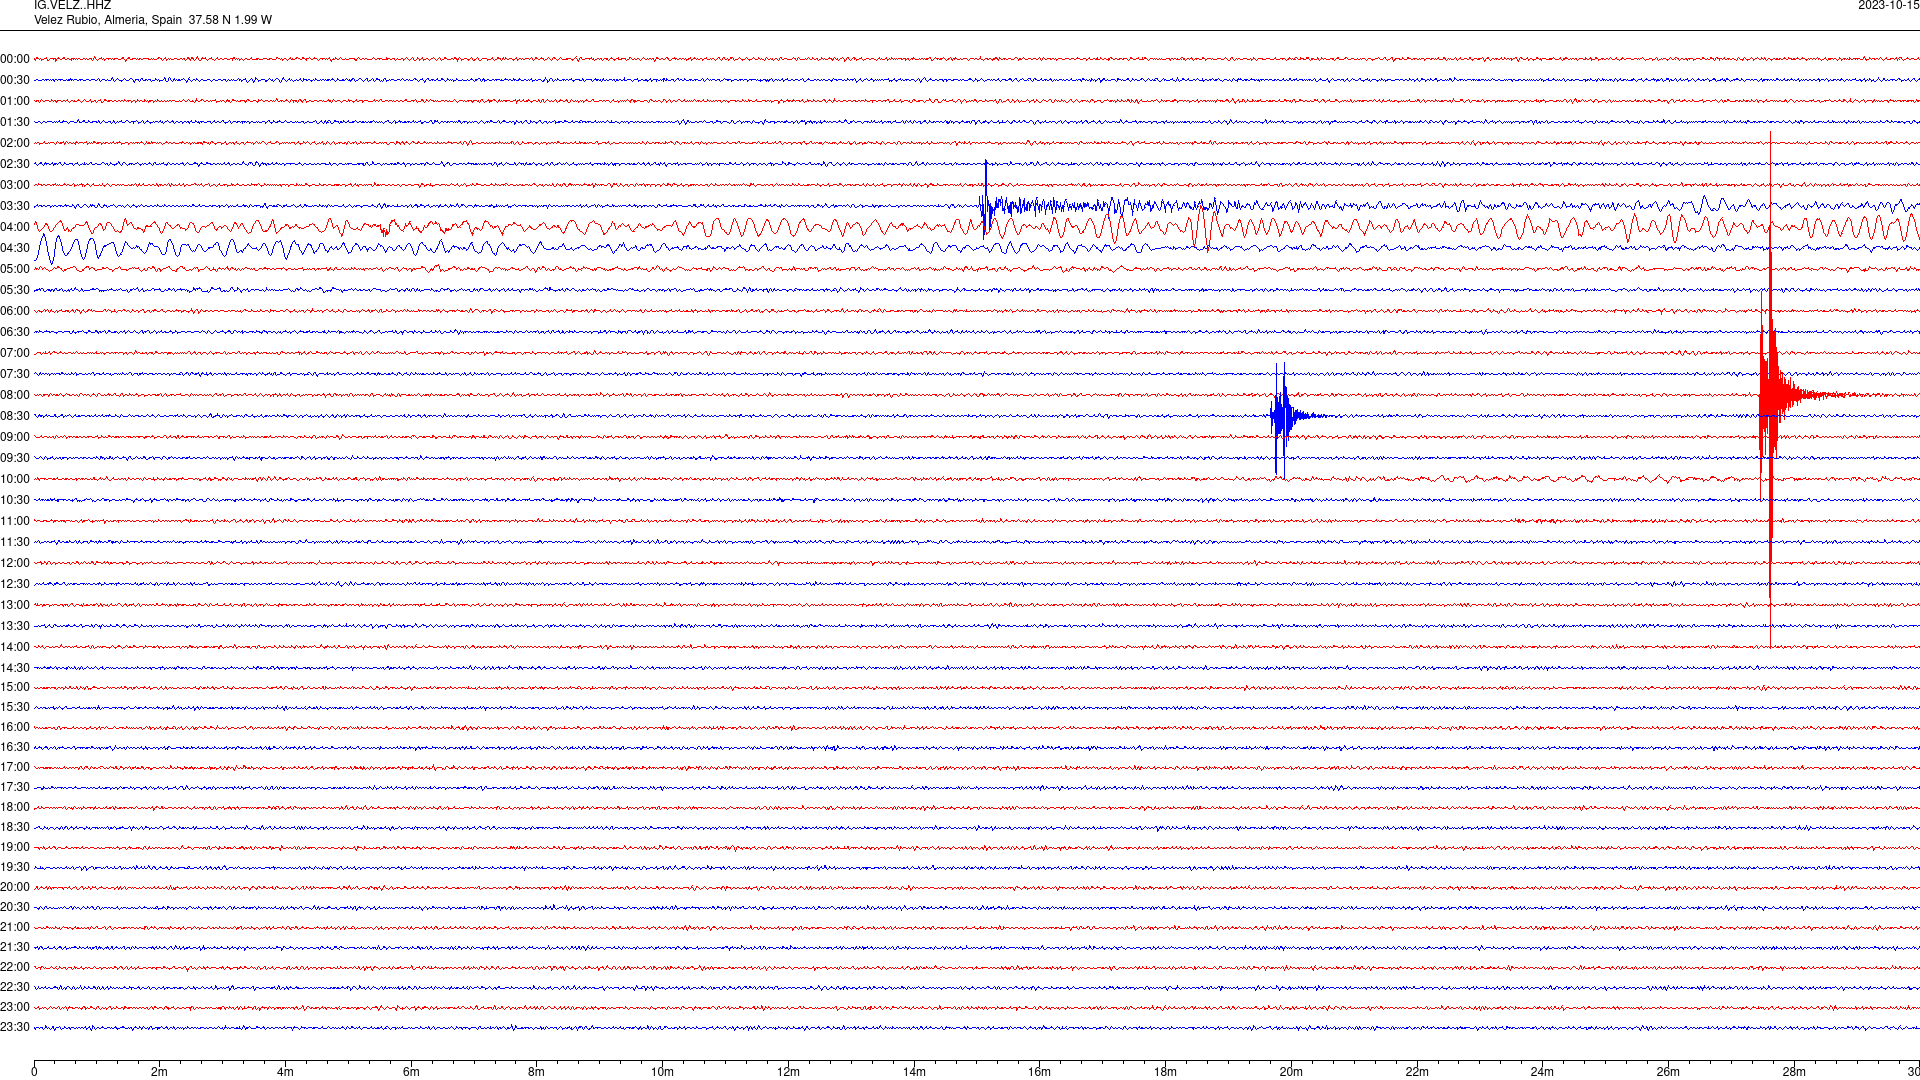The height and width of the screenshot is (1080, 1920).
Task: Select the 00:00 time row label
Action: pos(15,60)
